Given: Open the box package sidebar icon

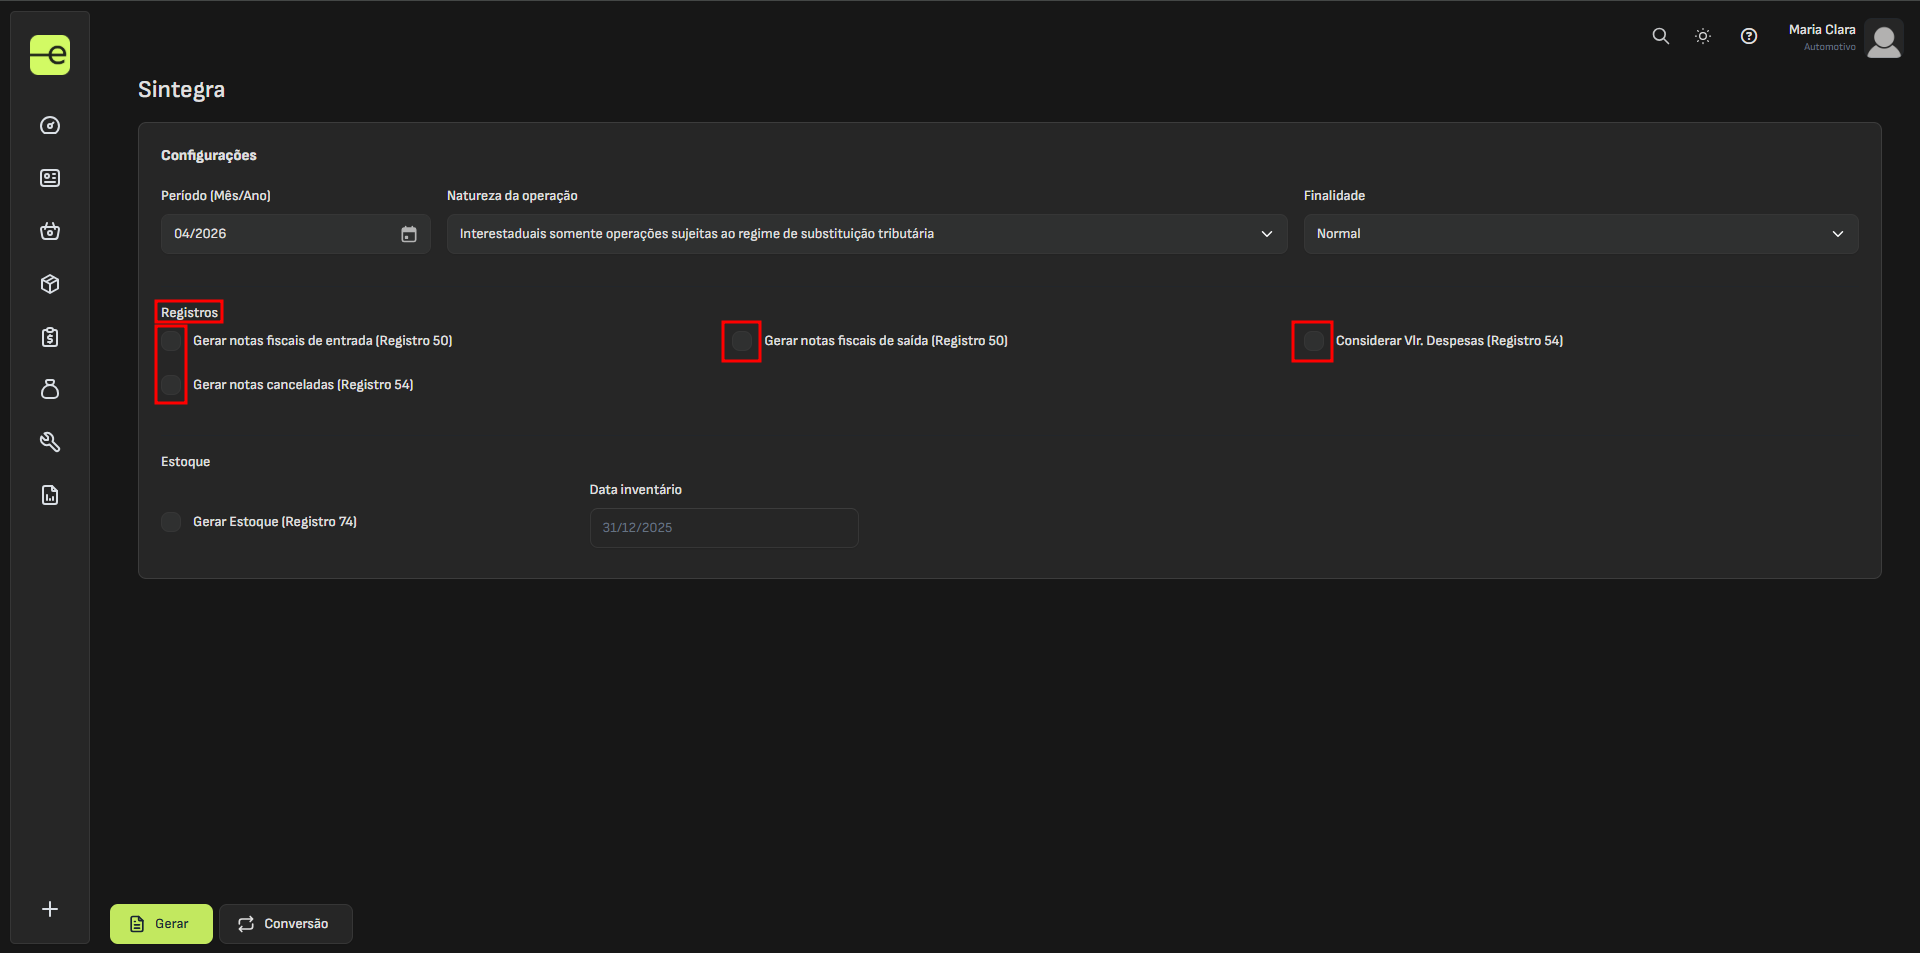Looking at the screenshot, I should (x=50, y=284).
